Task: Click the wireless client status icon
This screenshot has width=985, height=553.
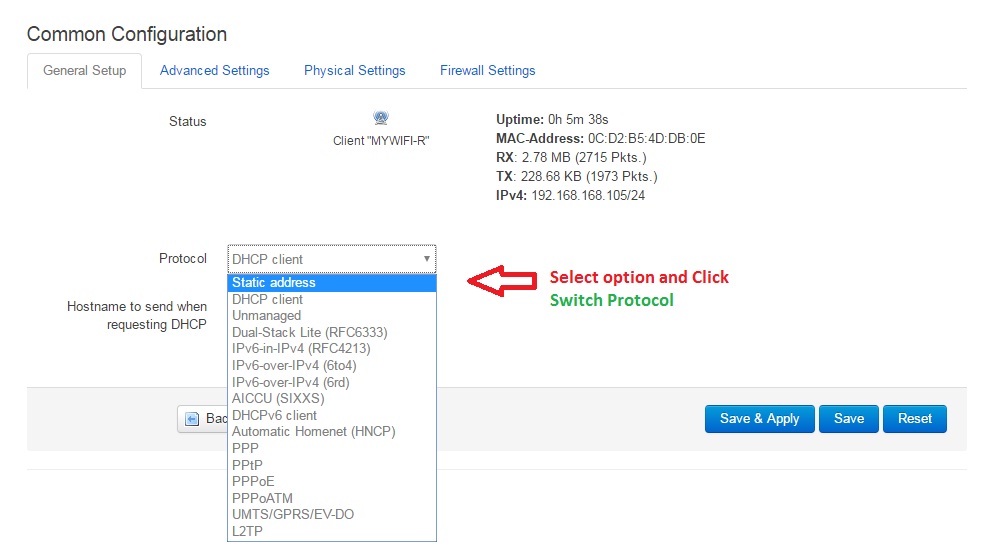Action: 380,119
